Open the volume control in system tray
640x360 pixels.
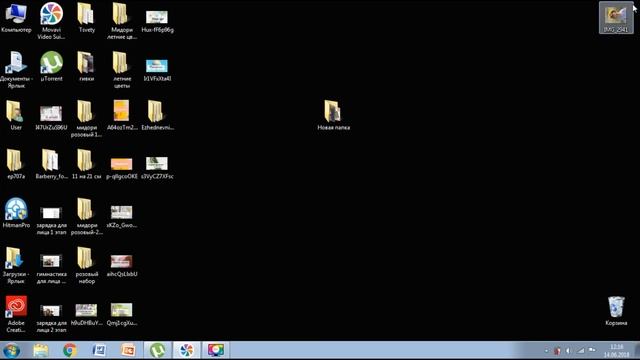568,351
